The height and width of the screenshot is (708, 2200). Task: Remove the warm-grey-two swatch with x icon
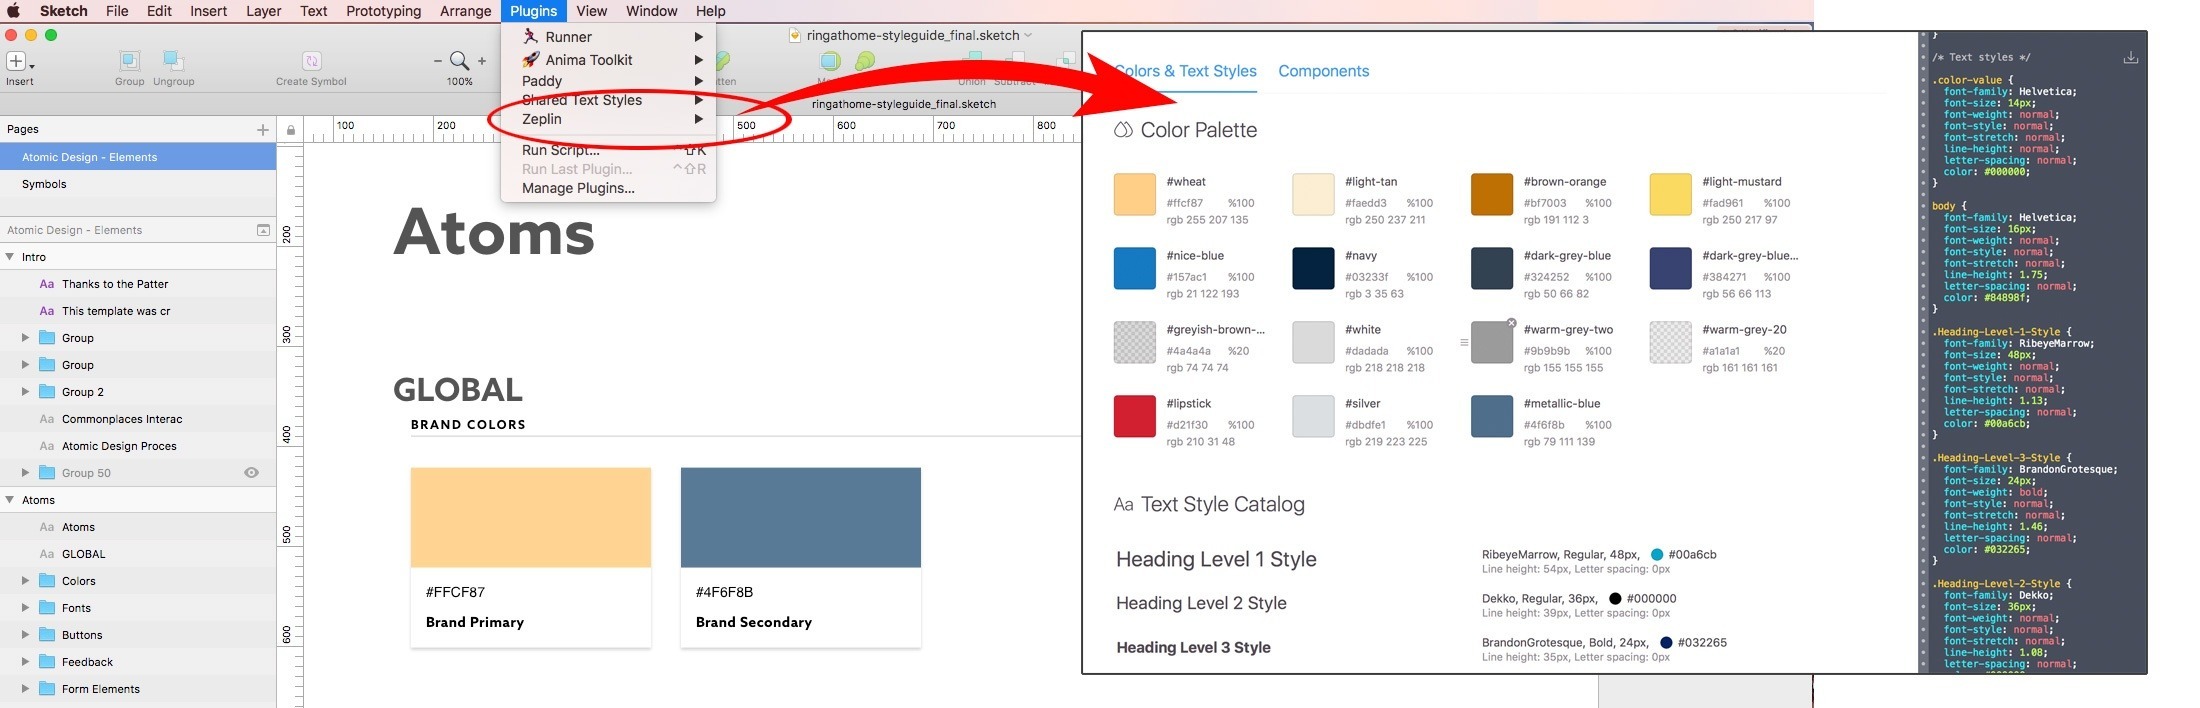pos(1511,323)
